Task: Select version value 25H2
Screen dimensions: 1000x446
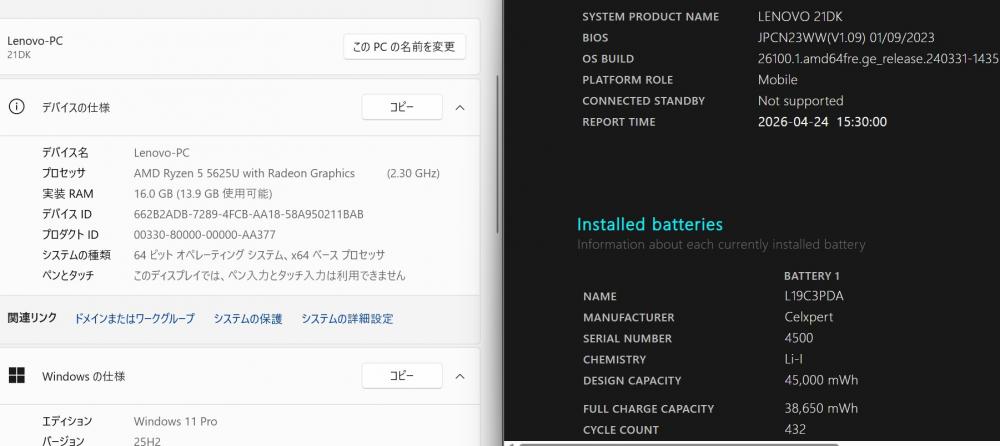Action: pos(147,441)
